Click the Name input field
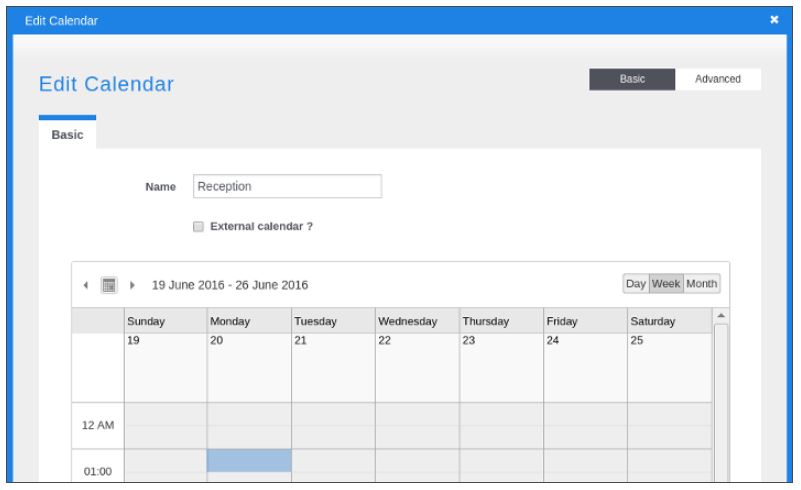This screenshot has width=801, height=490. tap(287, 187)
